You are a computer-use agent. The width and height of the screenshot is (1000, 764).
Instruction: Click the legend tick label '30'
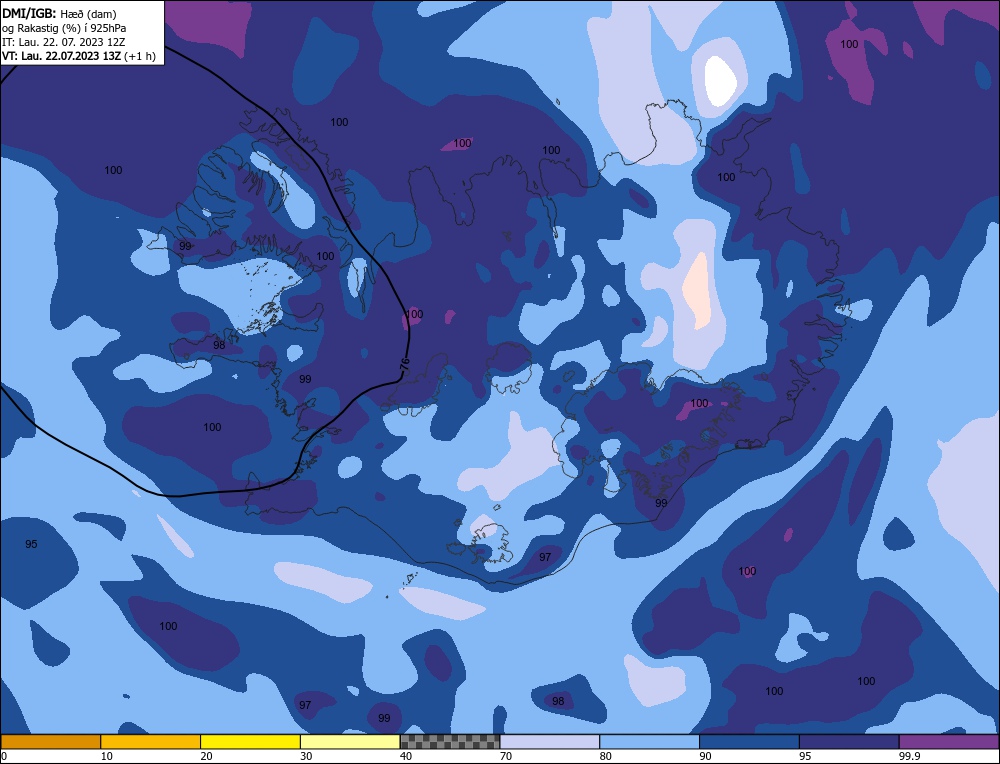[x=305, y=756]
